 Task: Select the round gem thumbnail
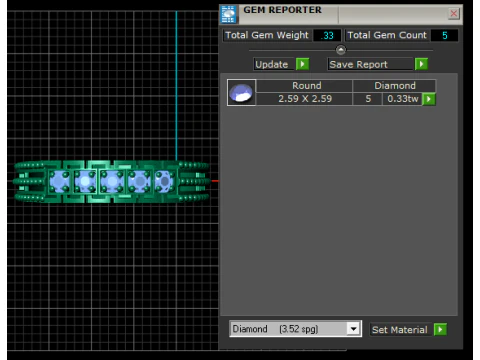(241, 92)
